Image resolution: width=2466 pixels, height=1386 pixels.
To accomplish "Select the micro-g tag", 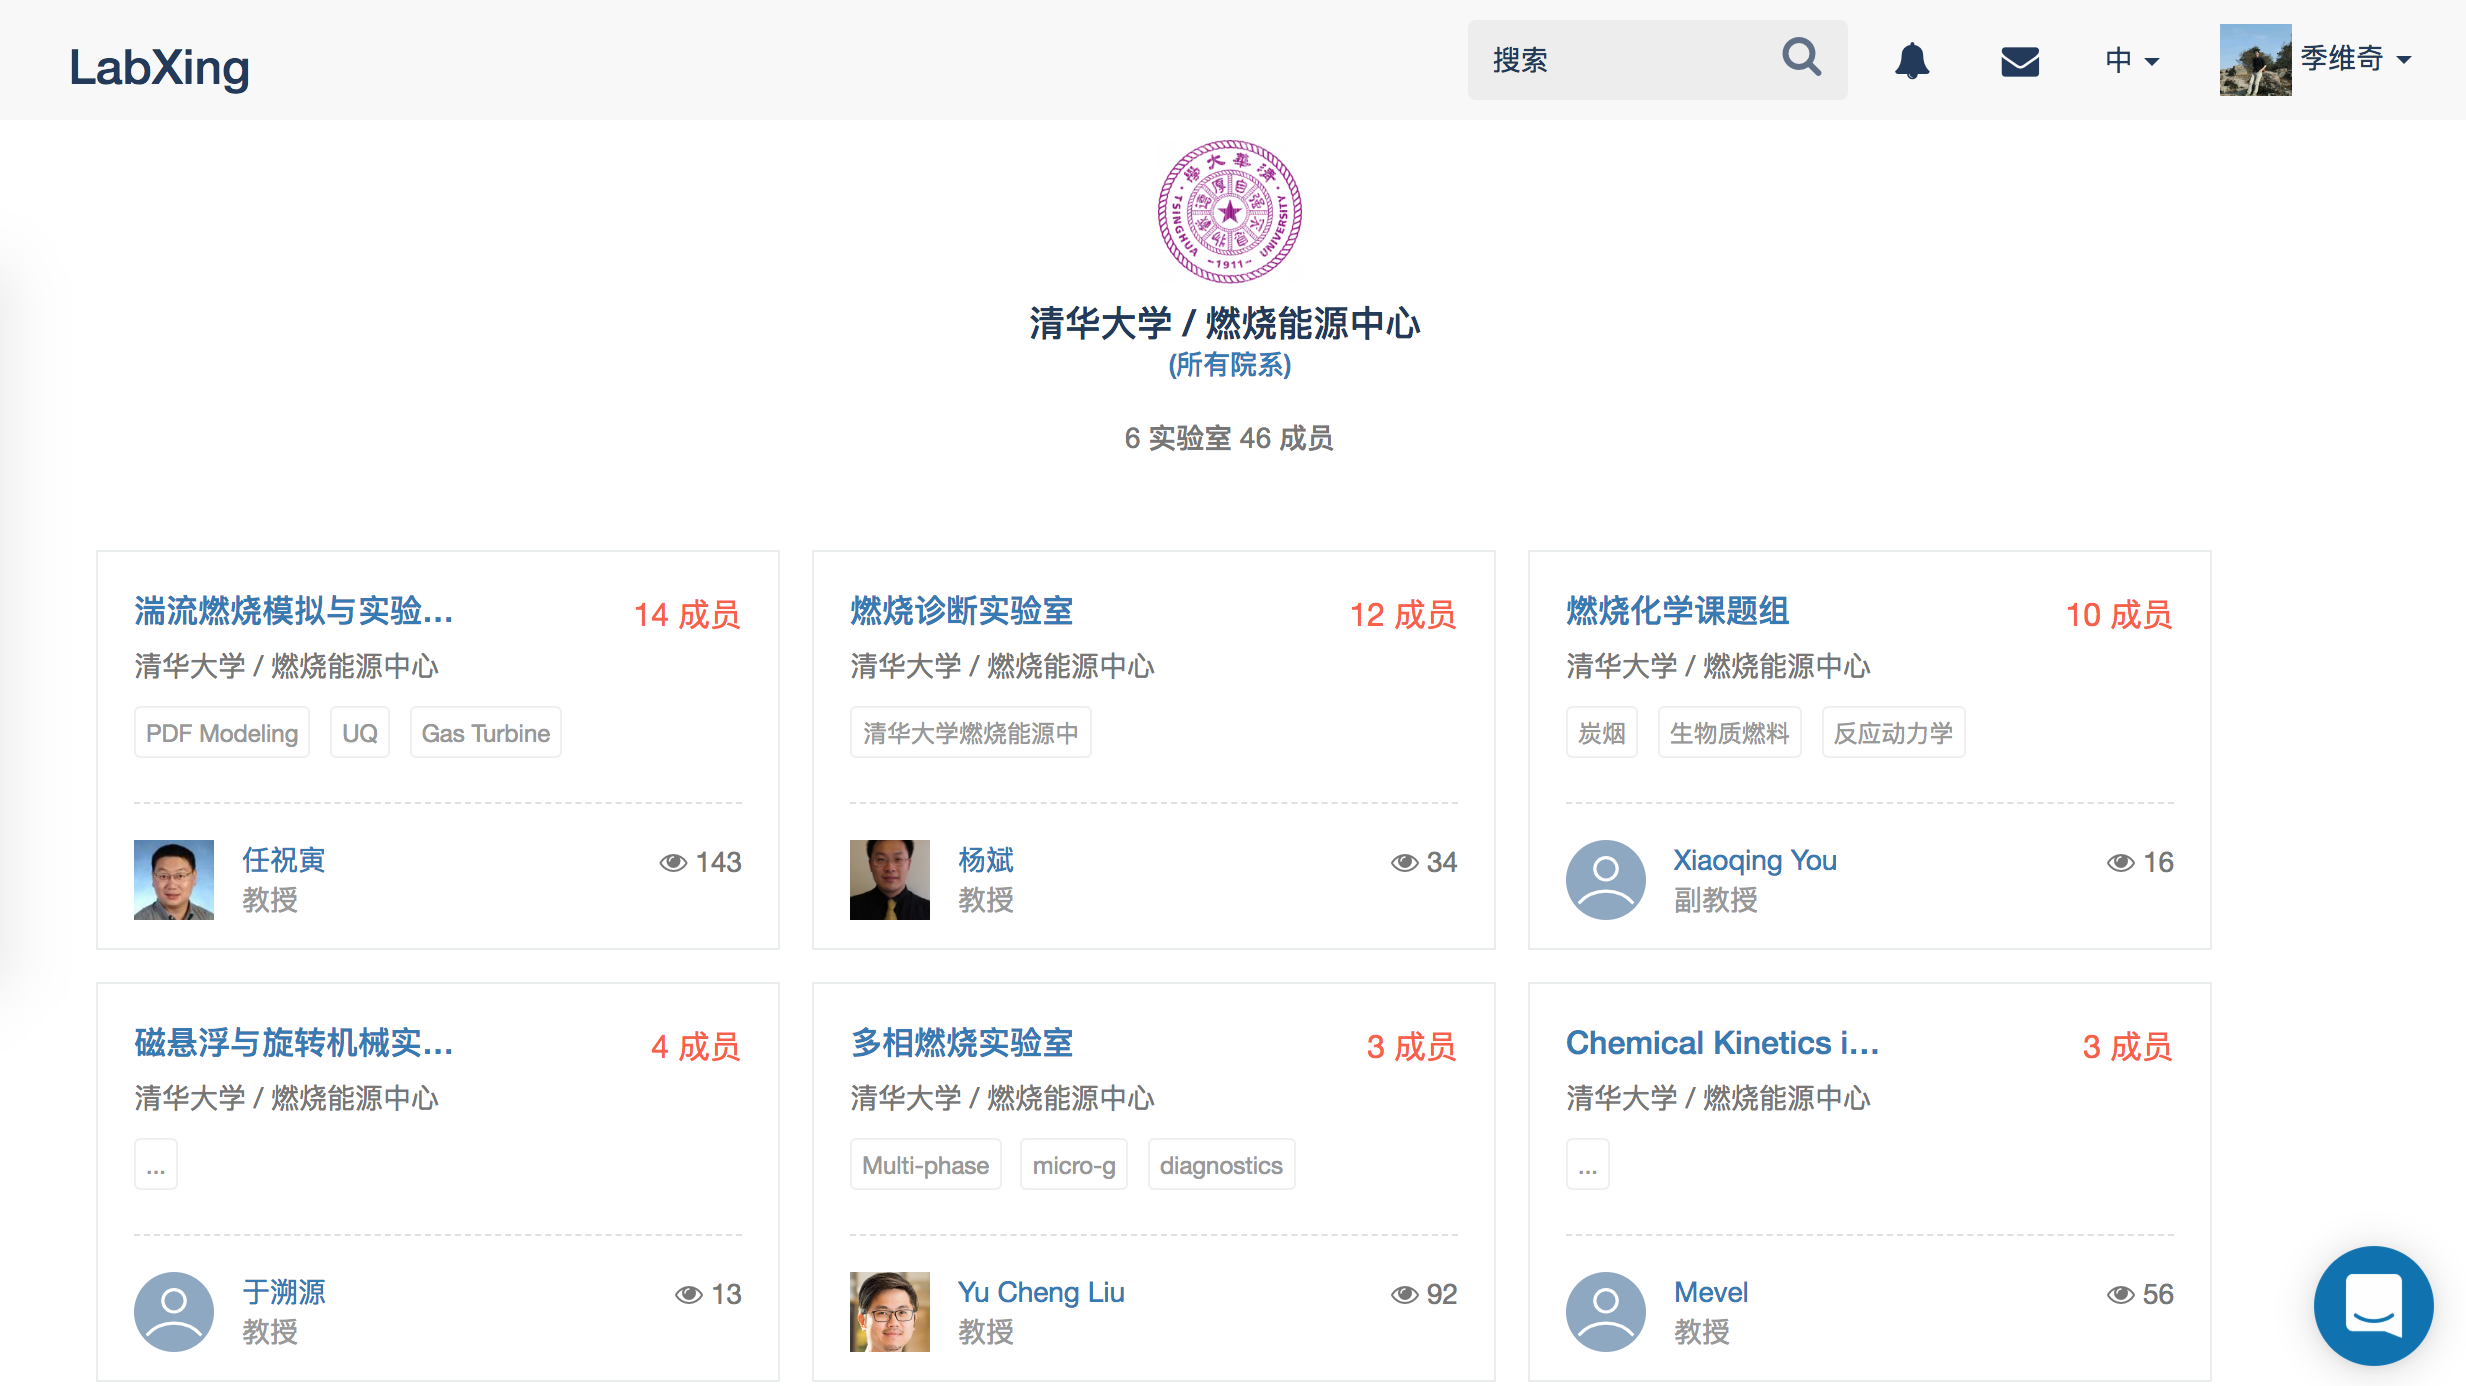I will tap(1074, 1165).
